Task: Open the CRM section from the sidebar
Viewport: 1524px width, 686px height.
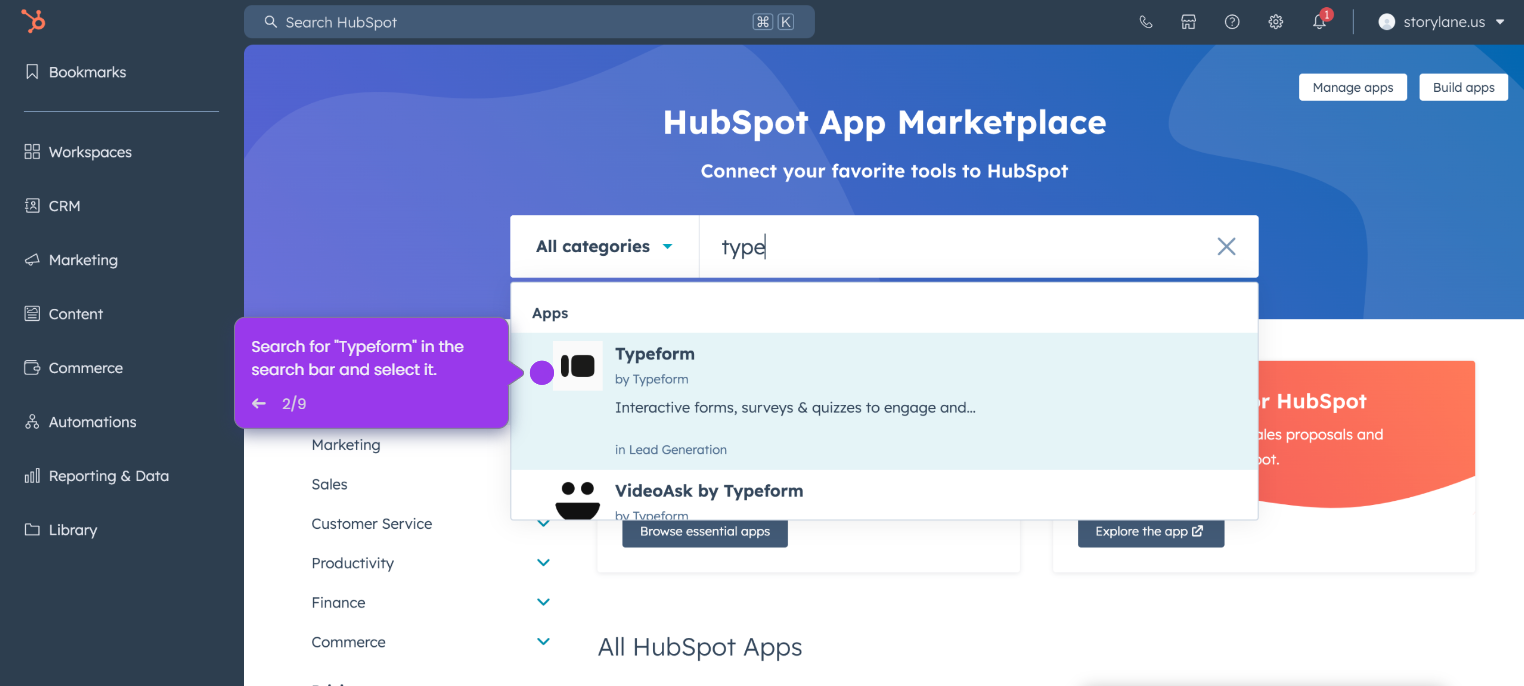Action: click(x=63, y=205)
